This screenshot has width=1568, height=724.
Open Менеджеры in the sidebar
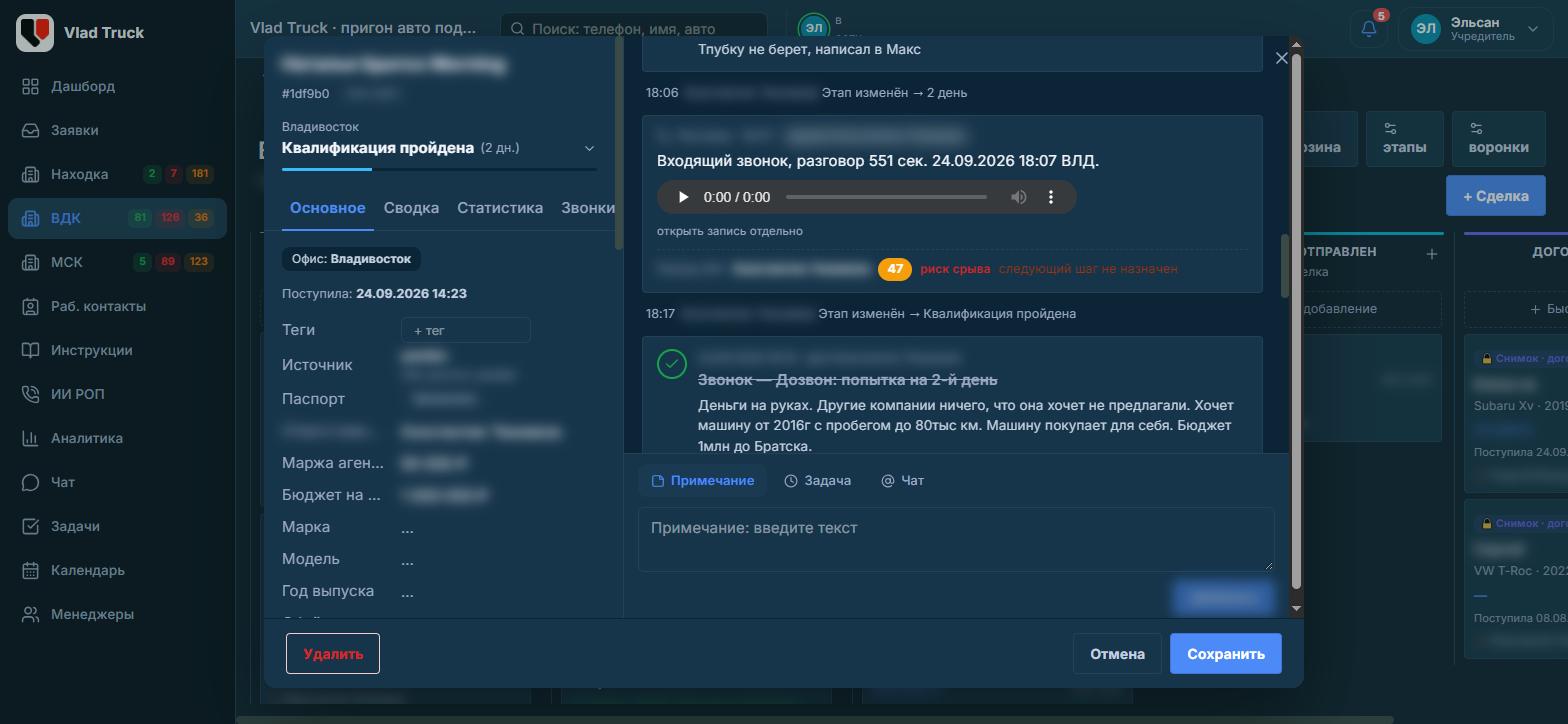[x=117, y=614]
